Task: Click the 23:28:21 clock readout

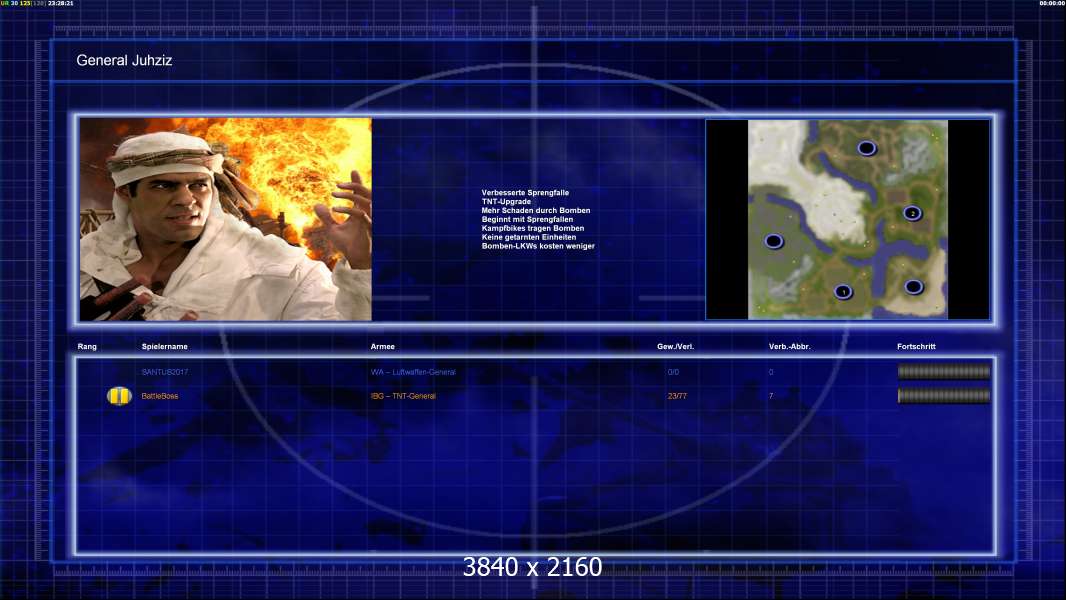Action: [x=61, y=3]
